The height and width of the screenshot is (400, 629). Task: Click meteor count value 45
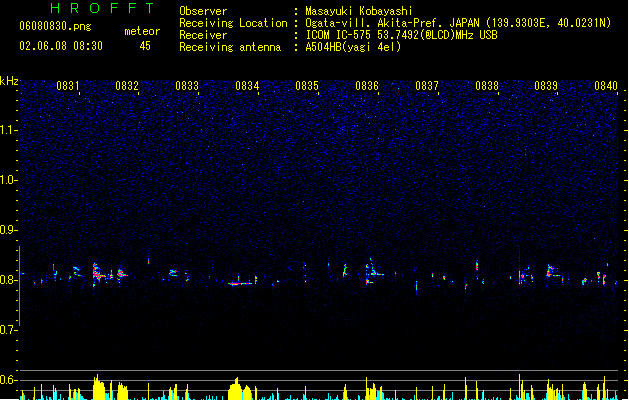coord(145,46)
